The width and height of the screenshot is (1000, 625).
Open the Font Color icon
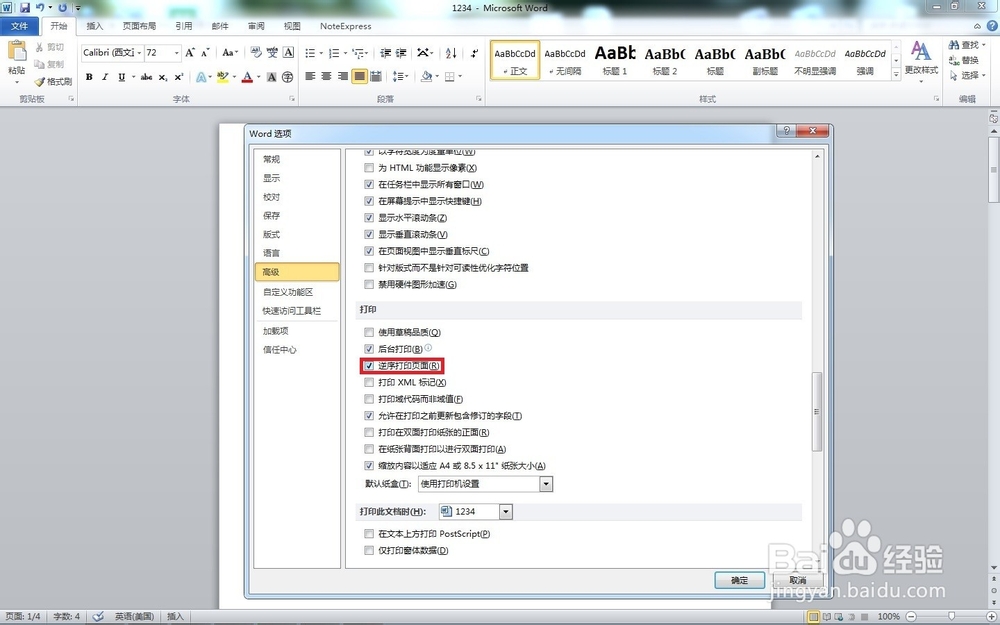pos(247,77)
